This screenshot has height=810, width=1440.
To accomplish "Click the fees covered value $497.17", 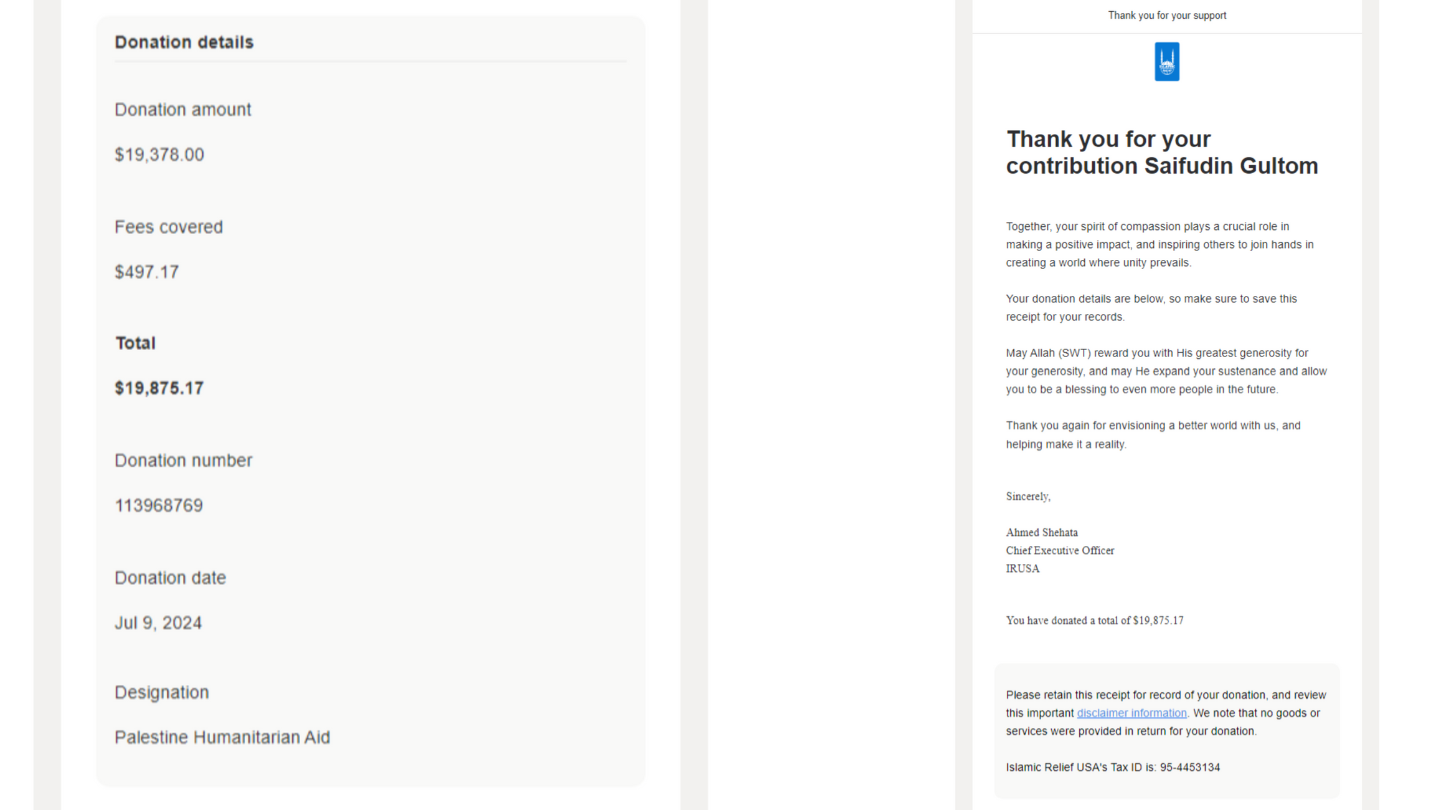I will pyautogui.click(x=147, y=272).
